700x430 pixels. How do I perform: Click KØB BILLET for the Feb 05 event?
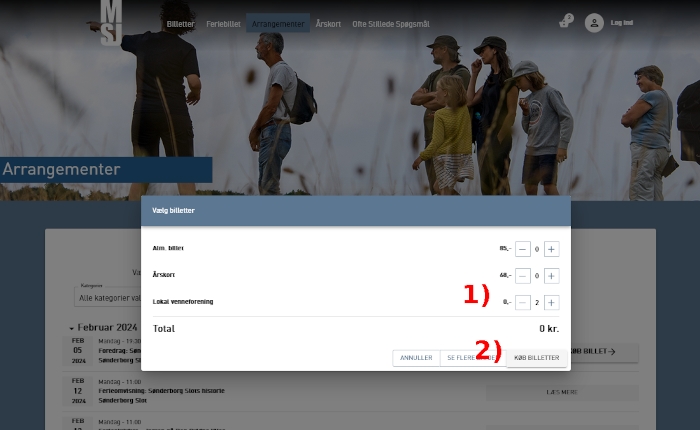[x=603, y=352]
